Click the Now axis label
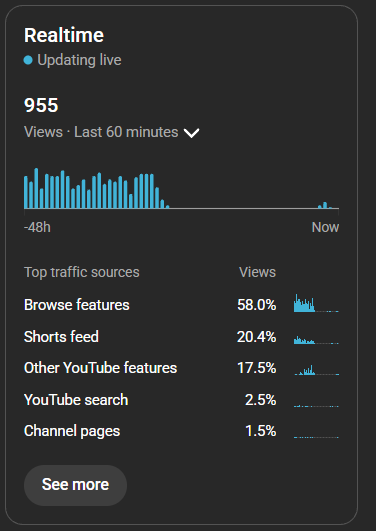 [x=325, y=227]
